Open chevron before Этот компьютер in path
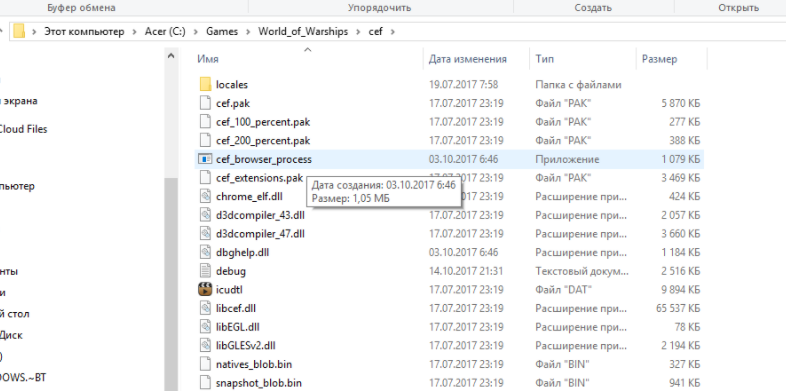786x391 pixels. point(34,32)
